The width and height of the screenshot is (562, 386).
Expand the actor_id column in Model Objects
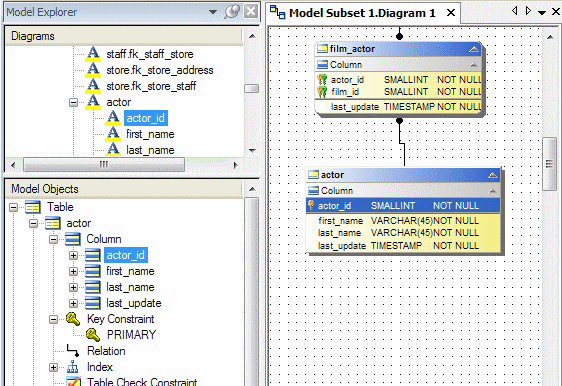point(73,256)
